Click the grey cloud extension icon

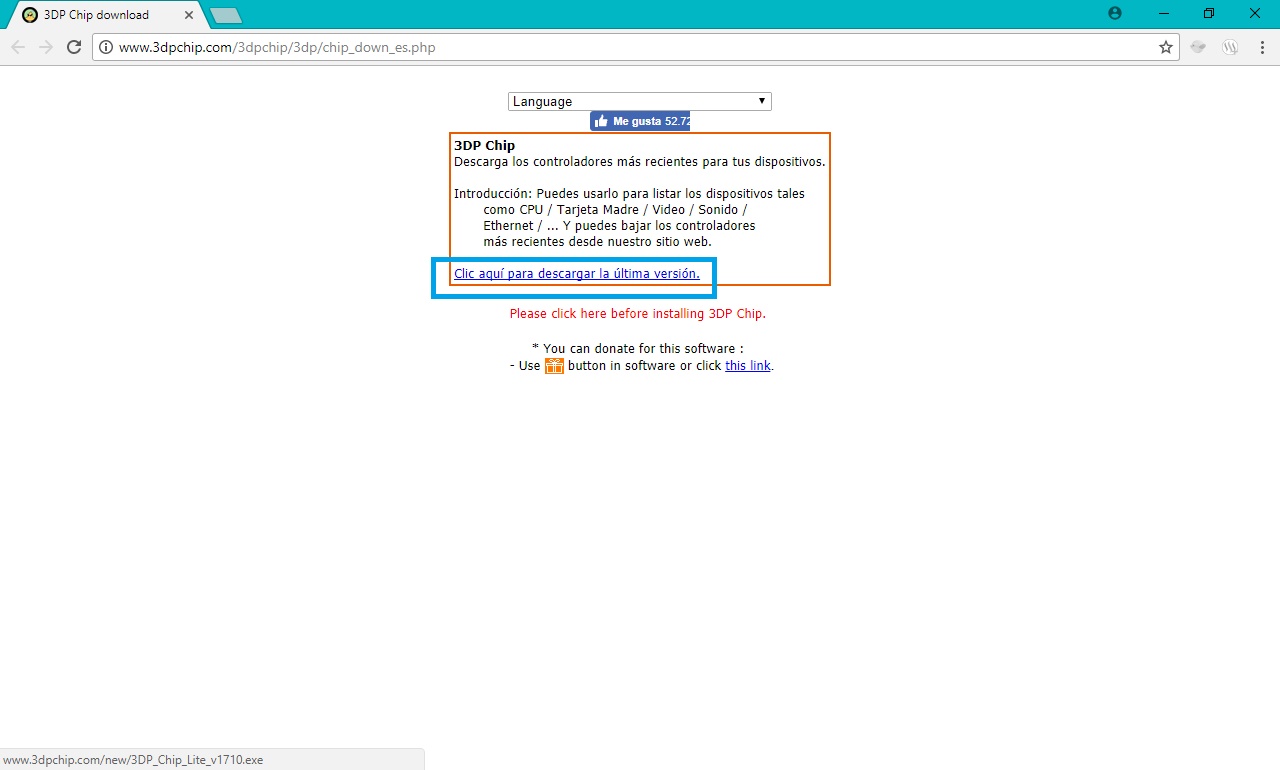tap(1198, 47)
